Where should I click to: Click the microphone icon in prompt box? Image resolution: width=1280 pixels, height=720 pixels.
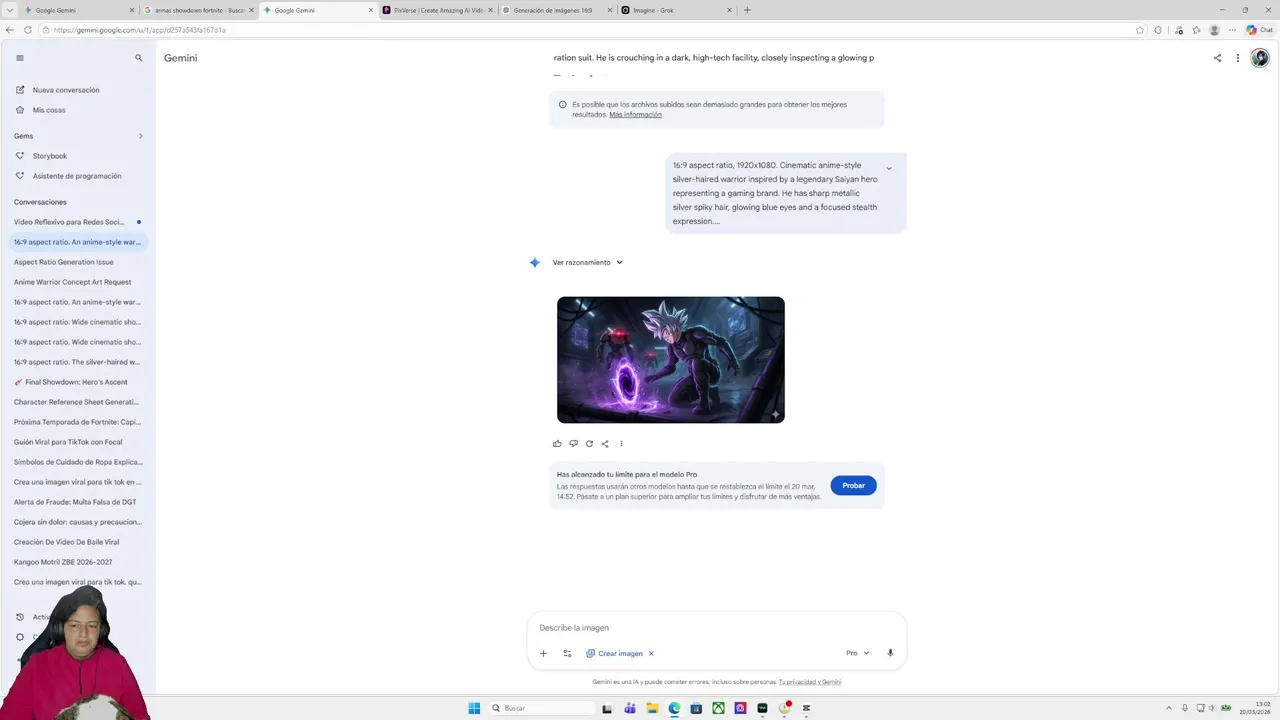tap(890, 653)
